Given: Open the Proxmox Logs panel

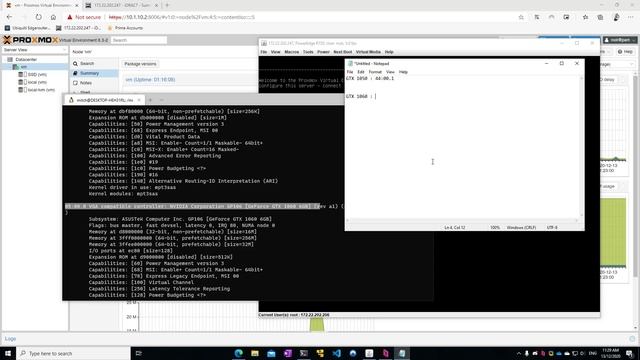Looking at the screenshot, I should coord(10,339).
